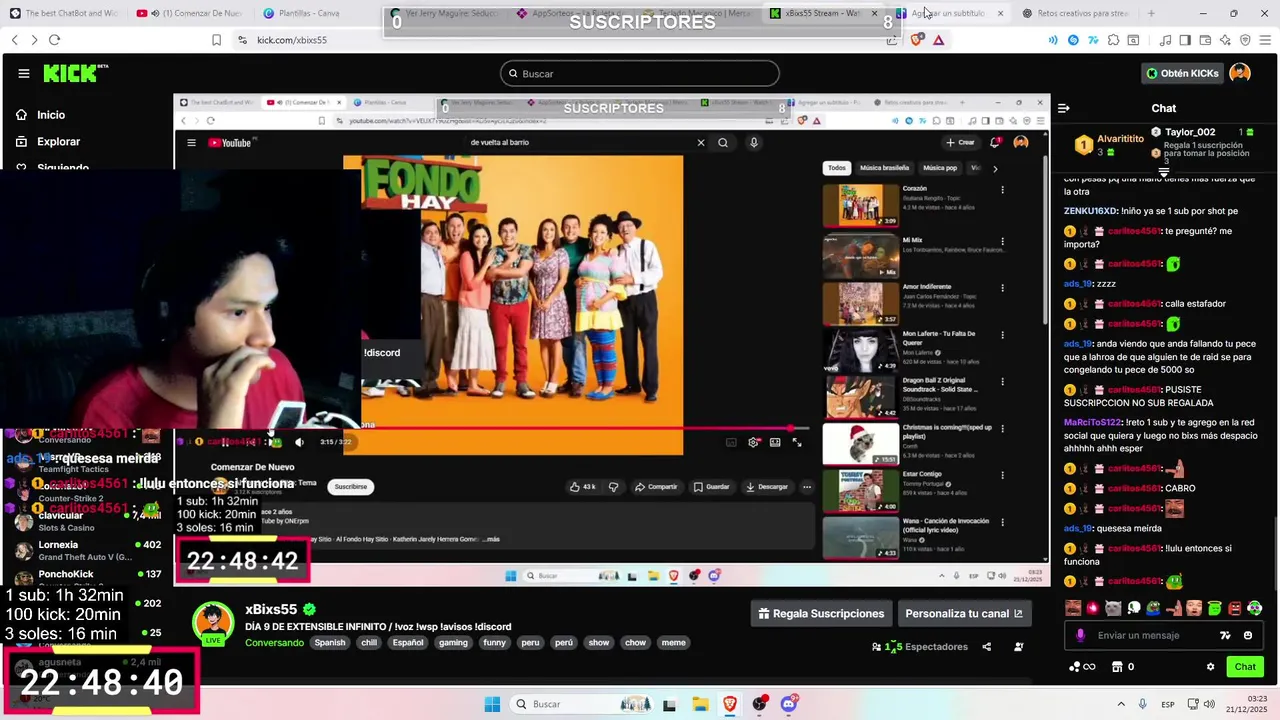Select the Spanish tag
This screenshot has height=720, width=1280.
[330, 643]
